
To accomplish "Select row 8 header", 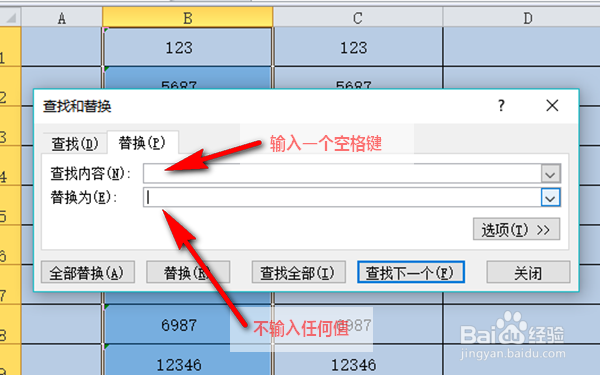I will click(10, 324).
